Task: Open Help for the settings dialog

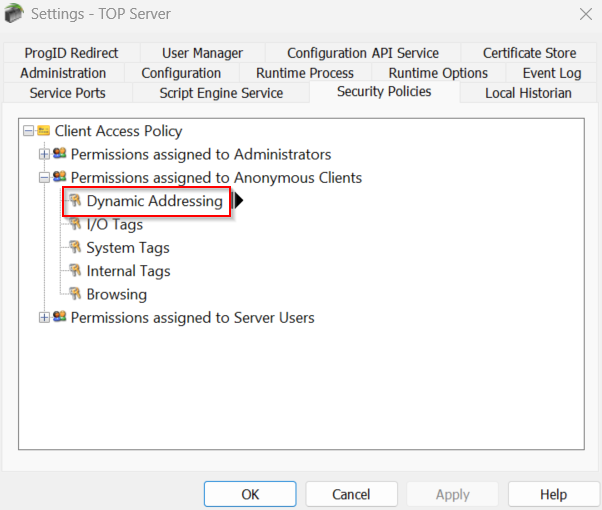Action: tap(554, 494)
